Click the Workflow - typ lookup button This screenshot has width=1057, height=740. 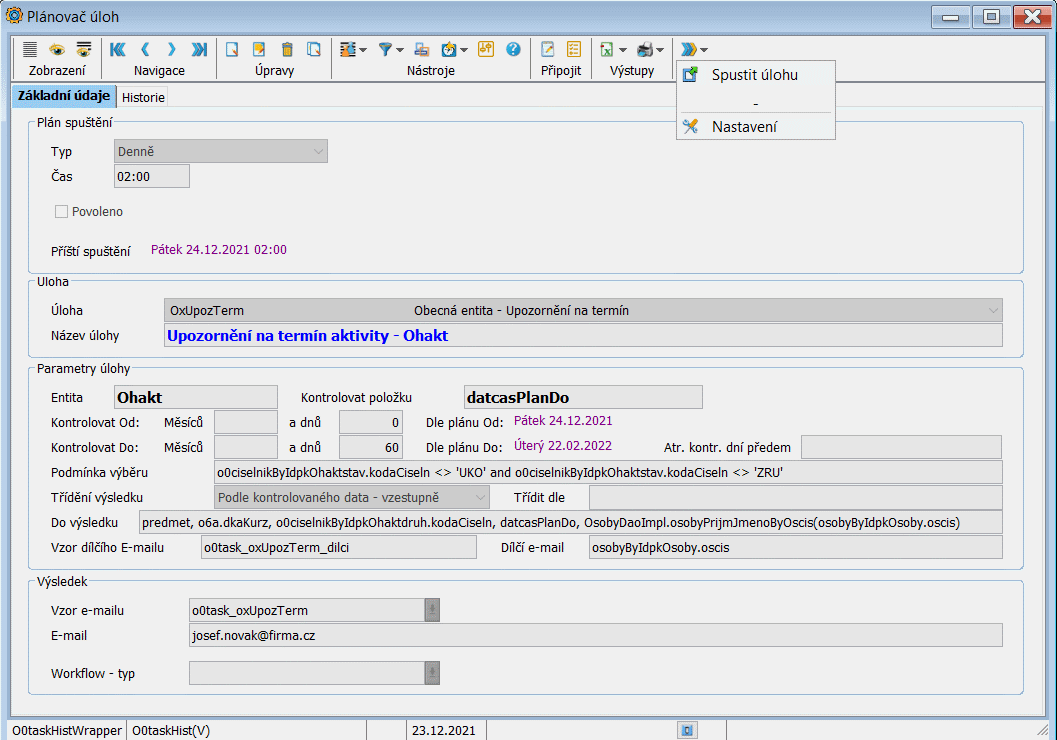tap(432, 673)
